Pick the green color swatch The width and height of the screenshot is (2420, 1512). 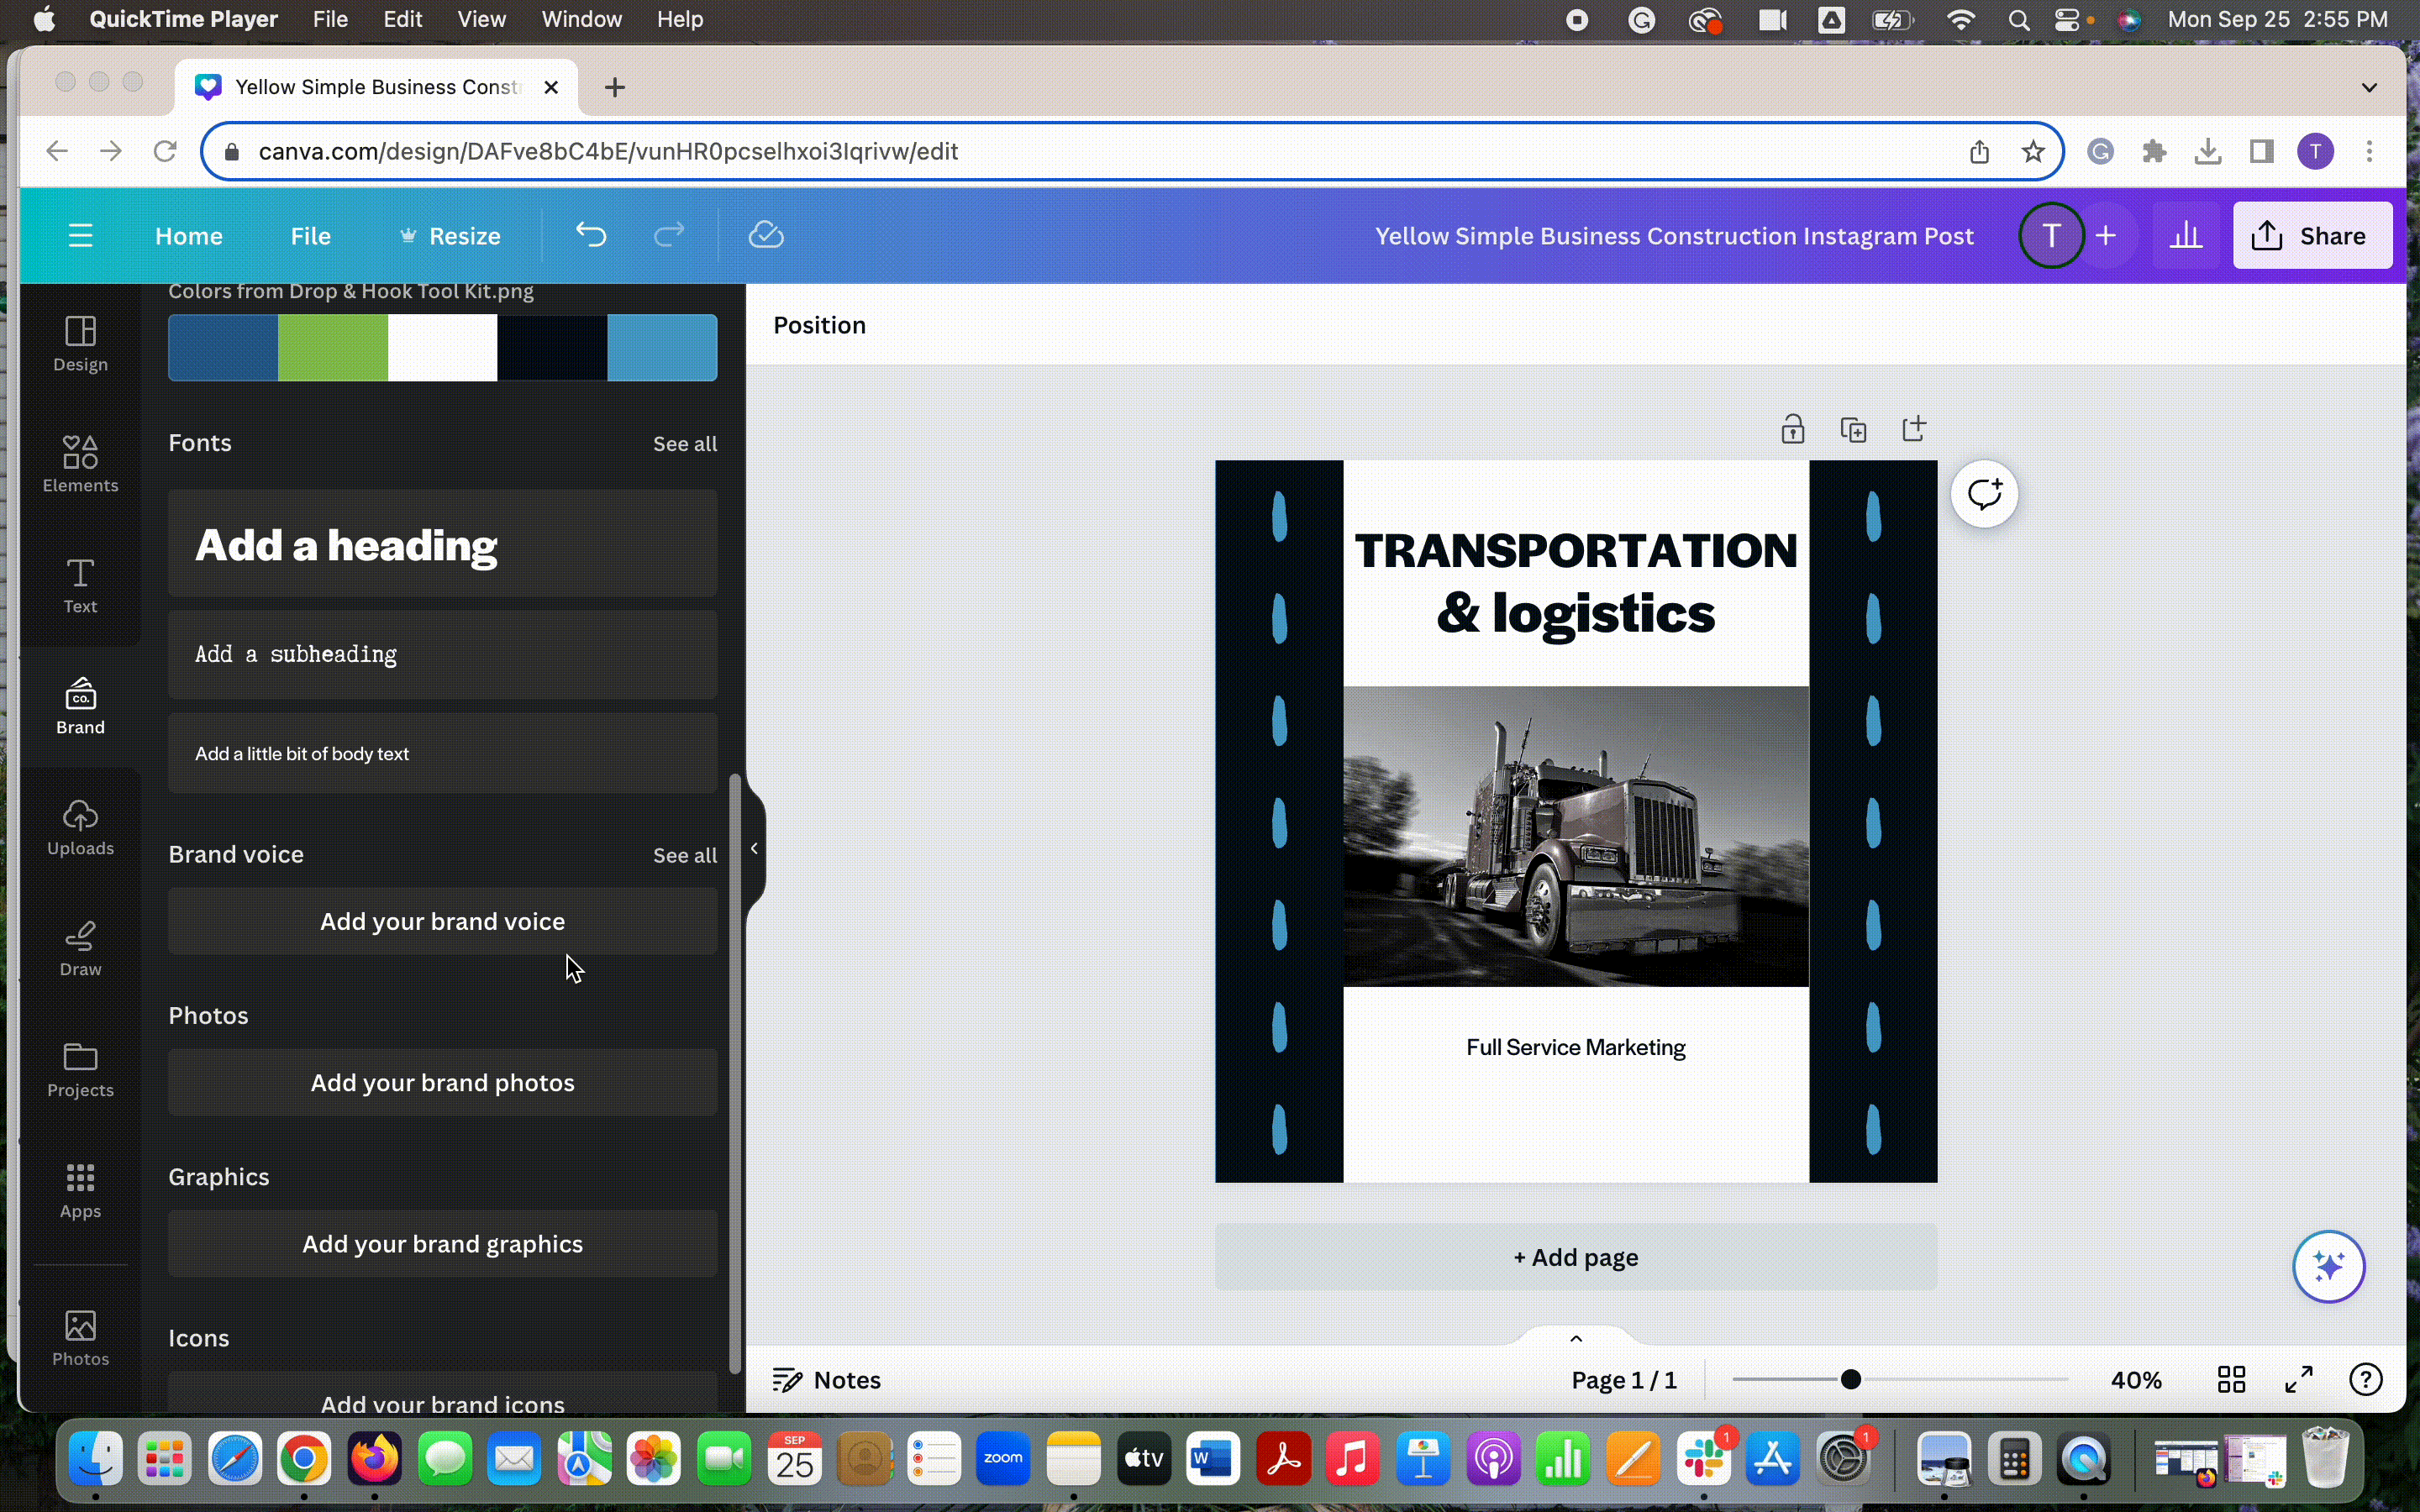[333, 347]
